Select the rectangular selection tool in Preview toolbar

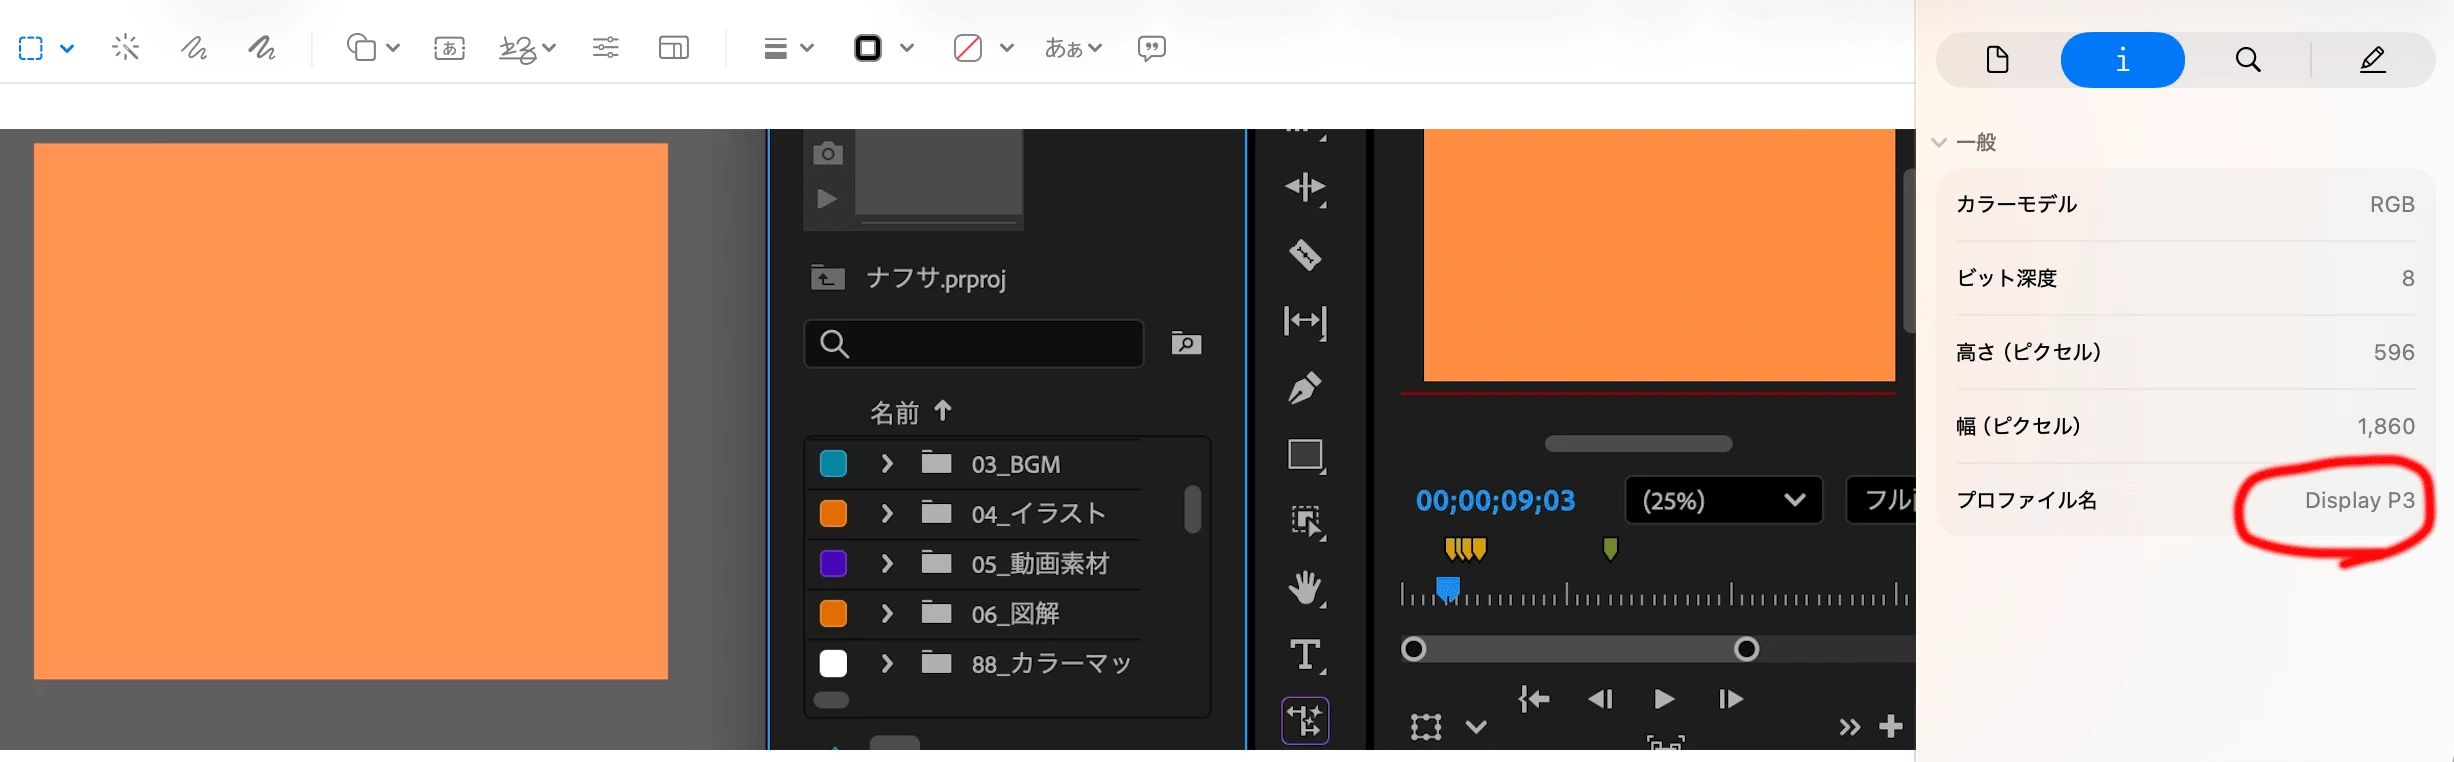tap(31, 48)
